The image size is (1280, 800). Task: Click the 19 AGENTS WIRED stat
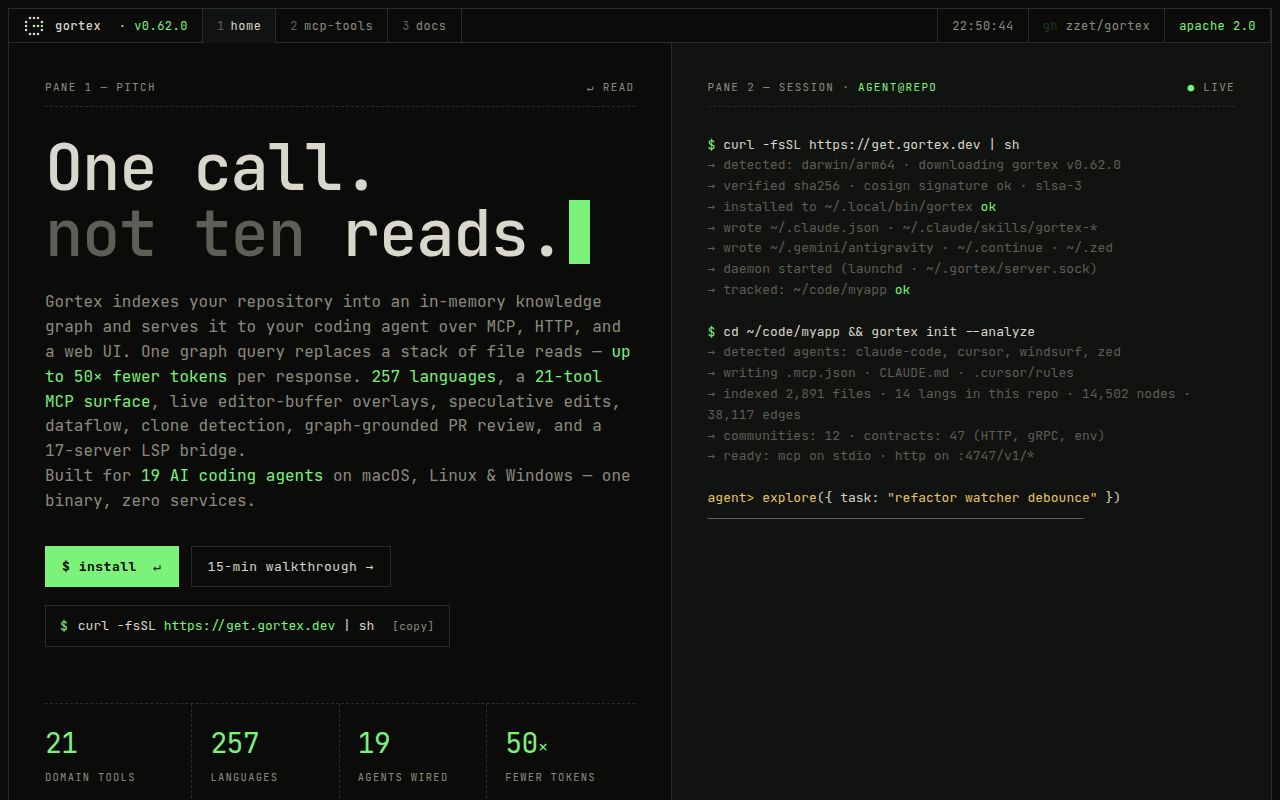click(x=412, y=755)
